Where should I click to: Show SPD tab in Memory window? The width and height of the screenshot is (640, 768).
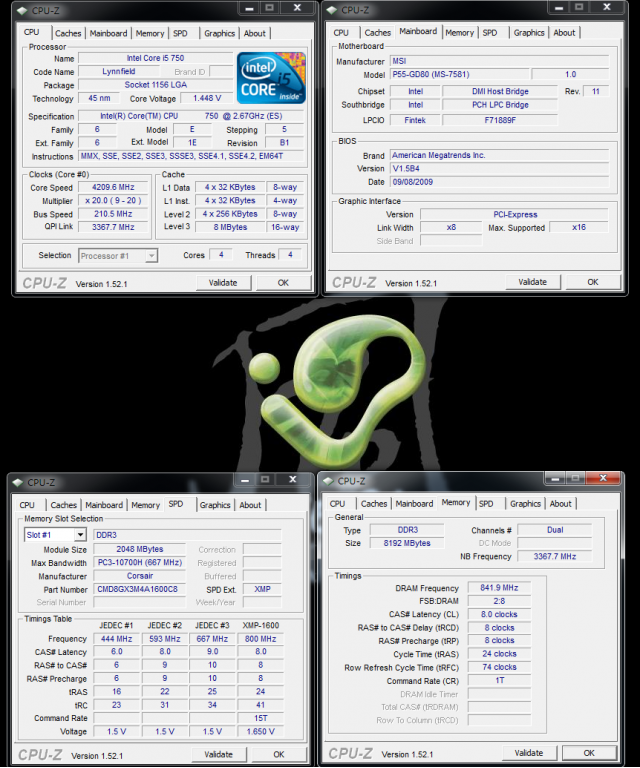coord(486,504)
